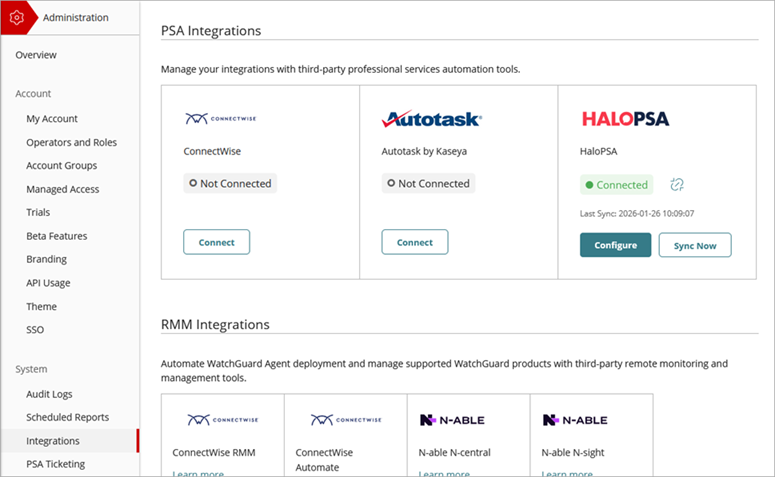The image size is (775, 478).
Task: Click the N-able N-sight name
Action: [573, 453]
